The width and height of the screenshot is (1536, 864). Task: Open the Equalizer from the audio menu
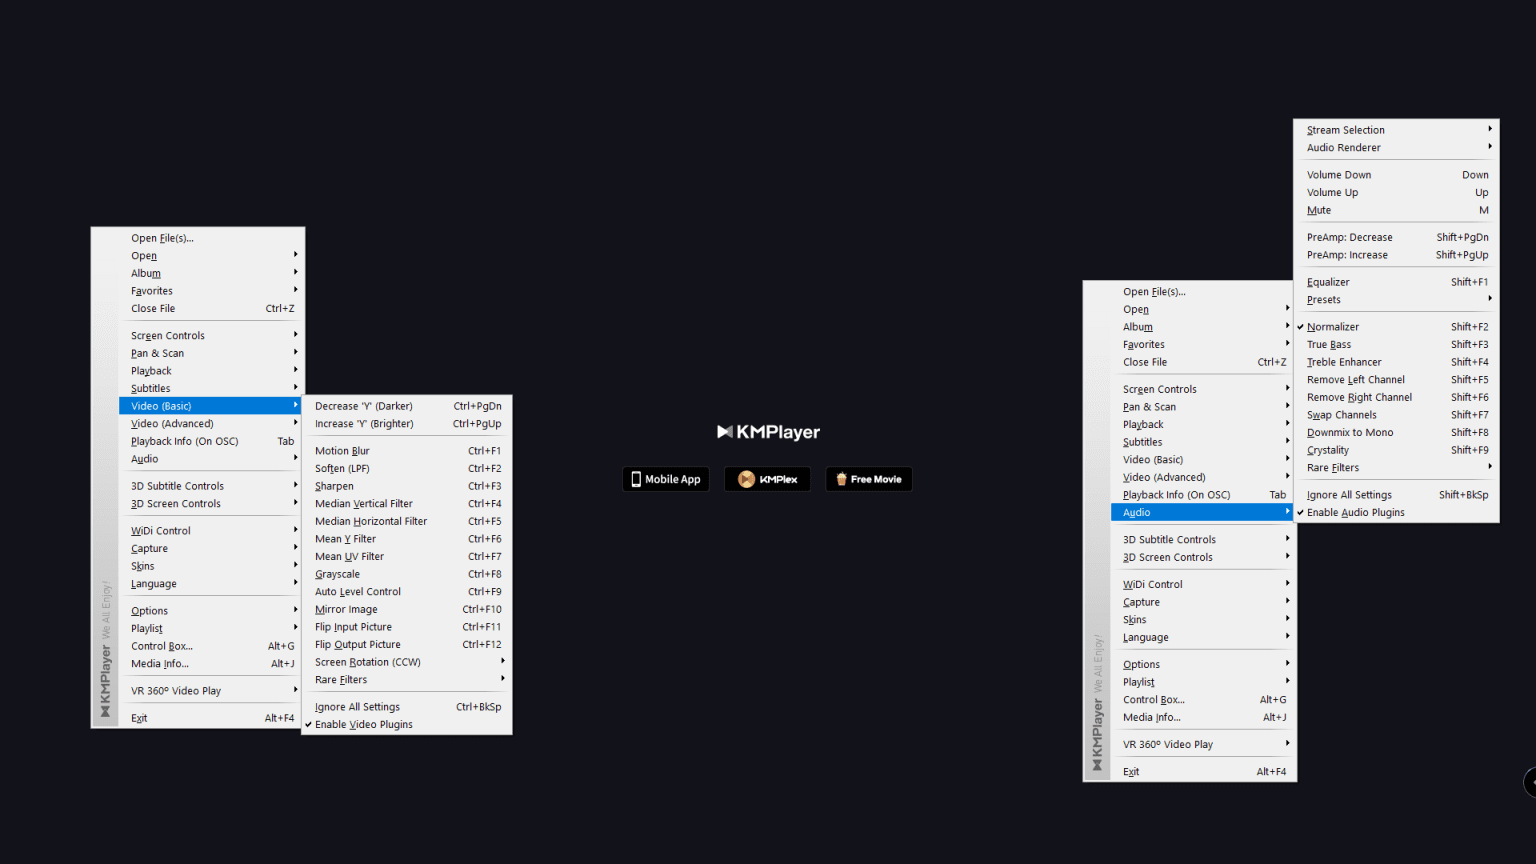[x=1328, y=281]
